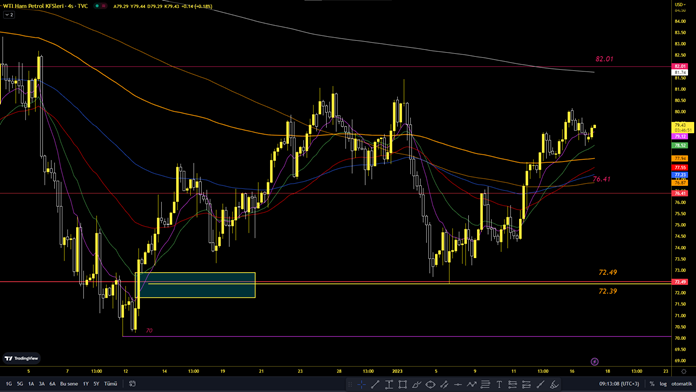
Task: Collapse the indicator legend arrow
Action: click(9, 15)
